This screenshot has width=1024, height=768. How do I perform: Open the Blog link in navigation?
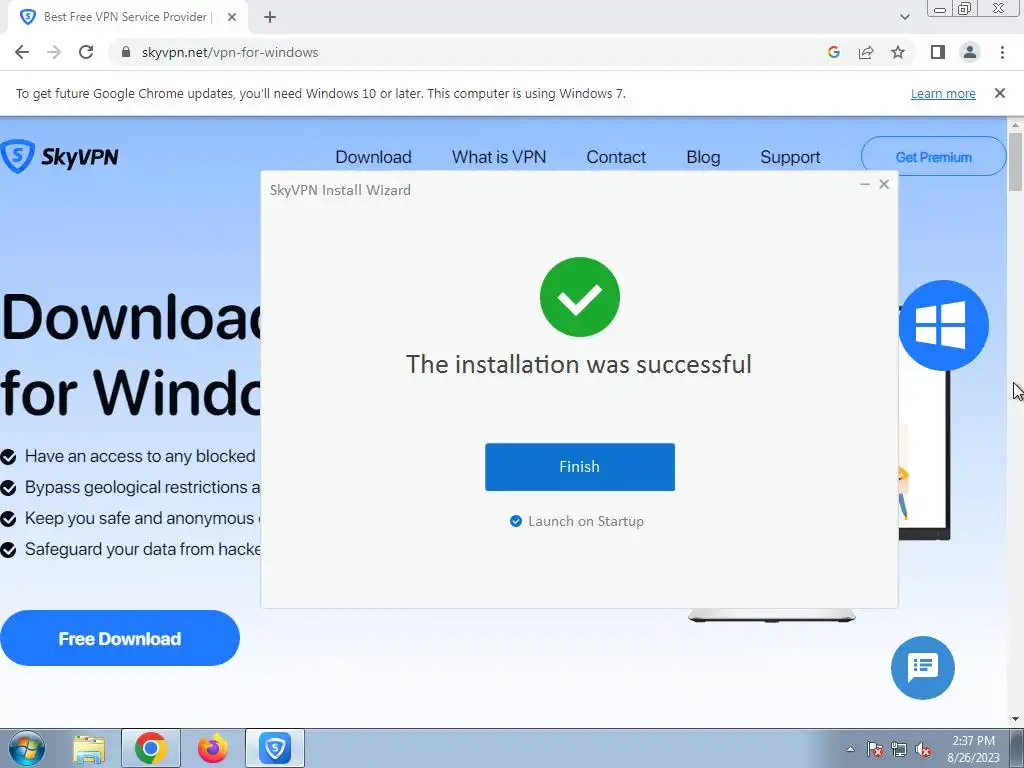click(x=703, y=157)
